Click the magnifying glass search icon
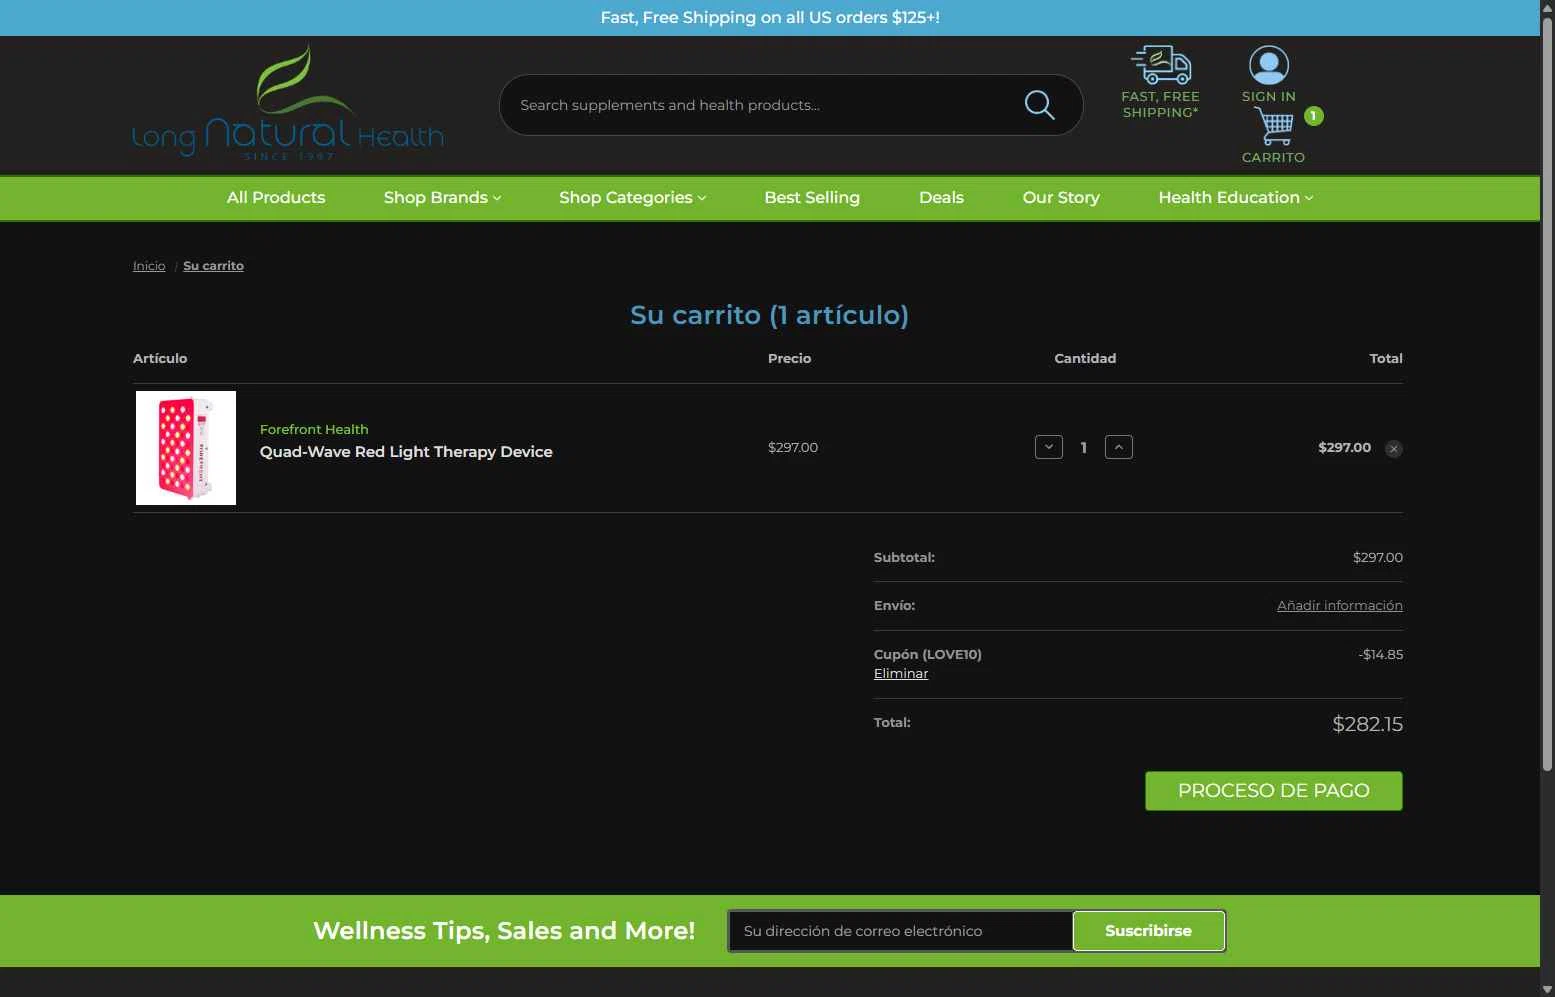Viewport: 1555px width, 997px height. pyautogui.click(x=1039, y=105)
